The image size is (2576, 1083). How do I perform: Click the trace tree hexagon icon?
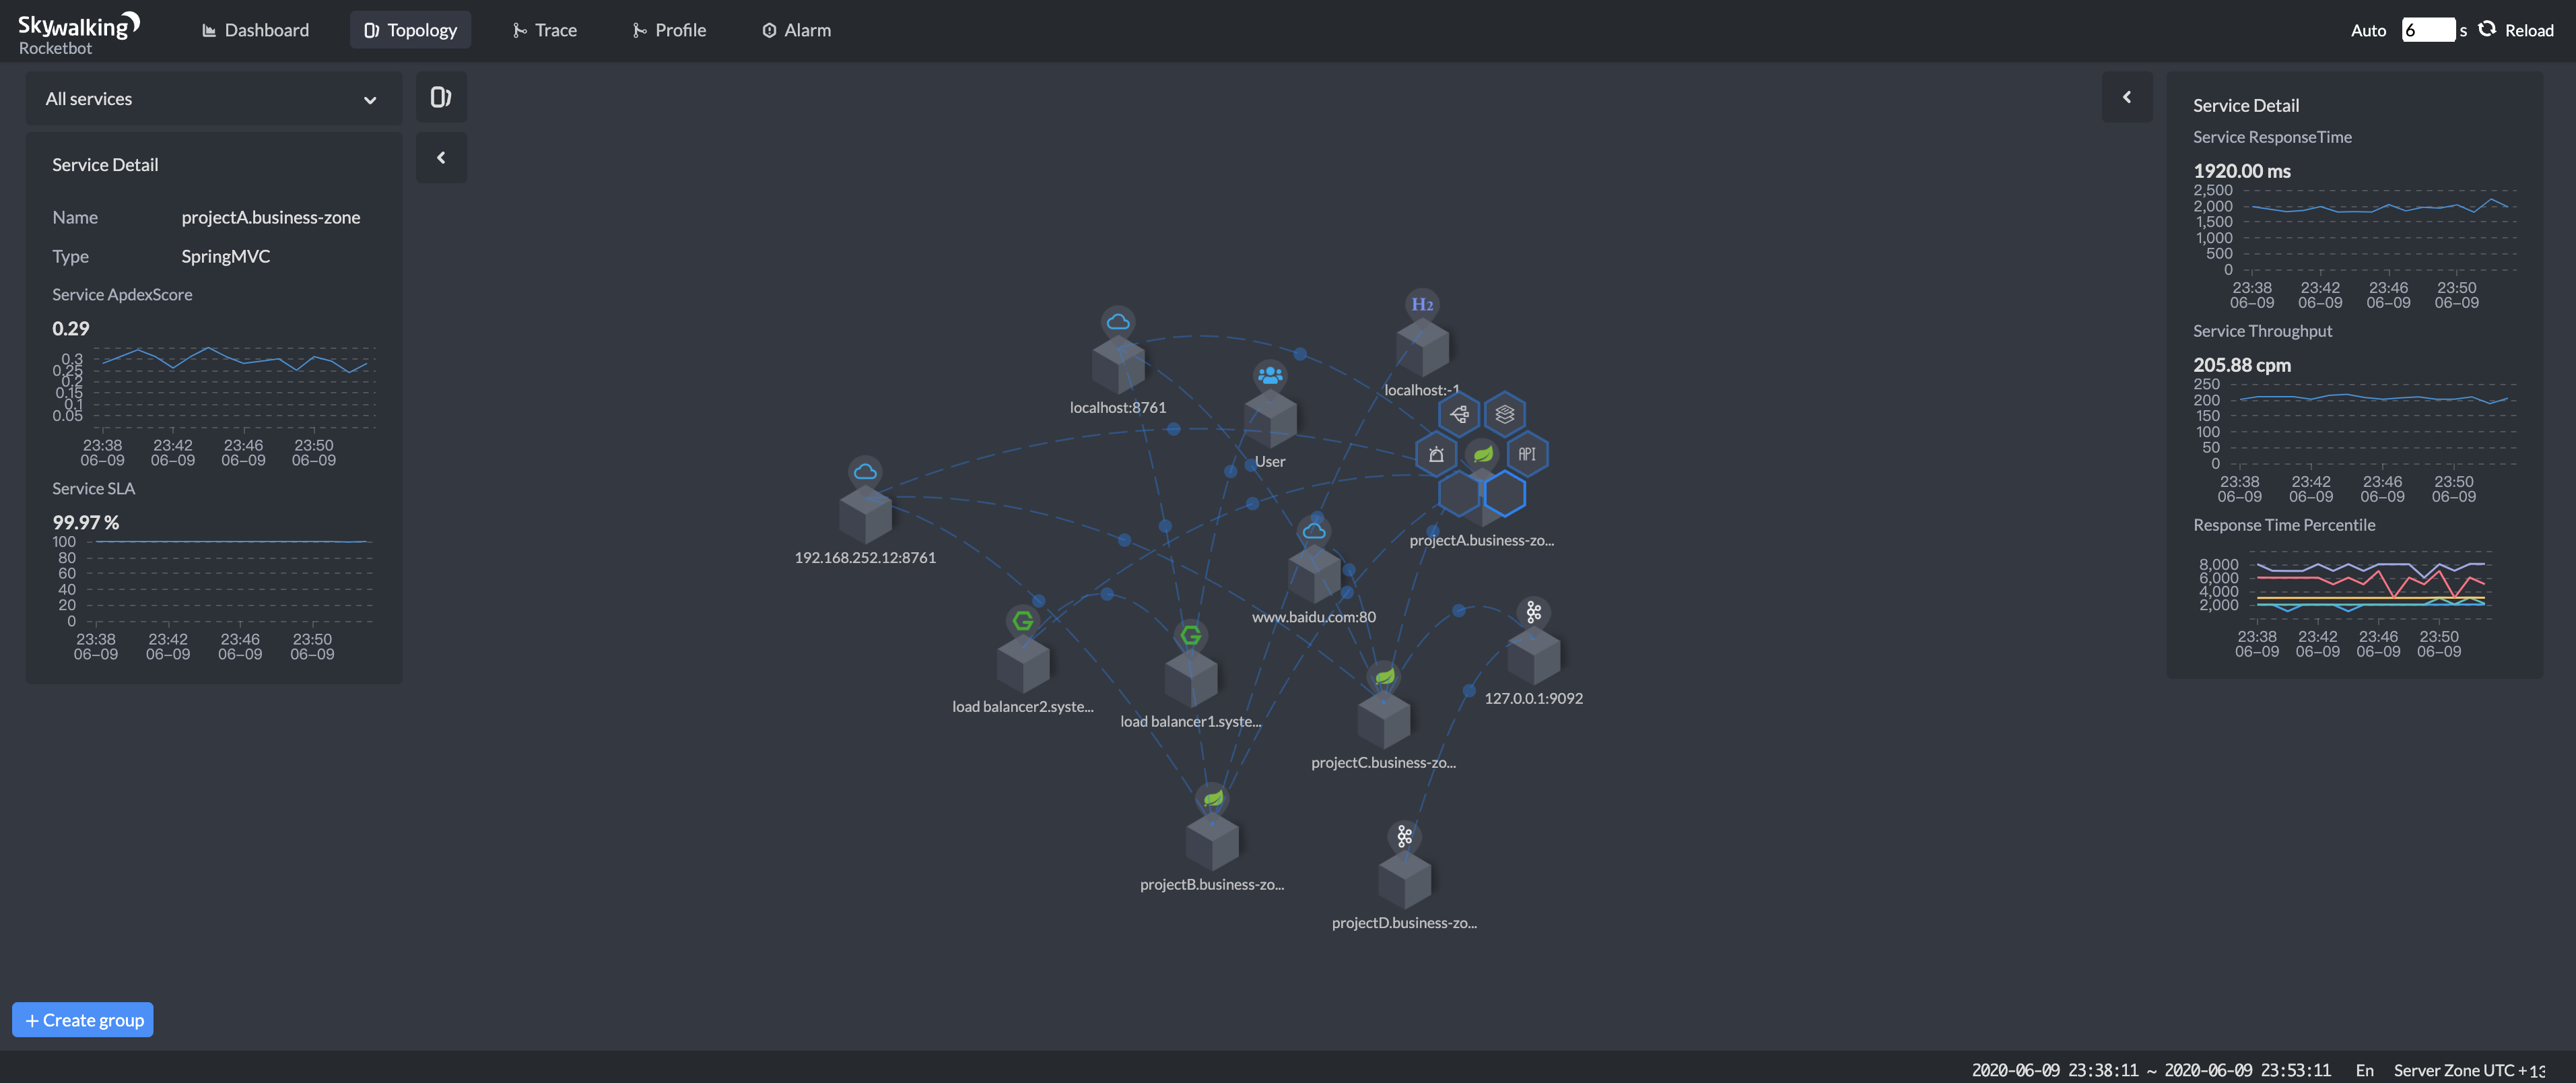[1459, 414]
